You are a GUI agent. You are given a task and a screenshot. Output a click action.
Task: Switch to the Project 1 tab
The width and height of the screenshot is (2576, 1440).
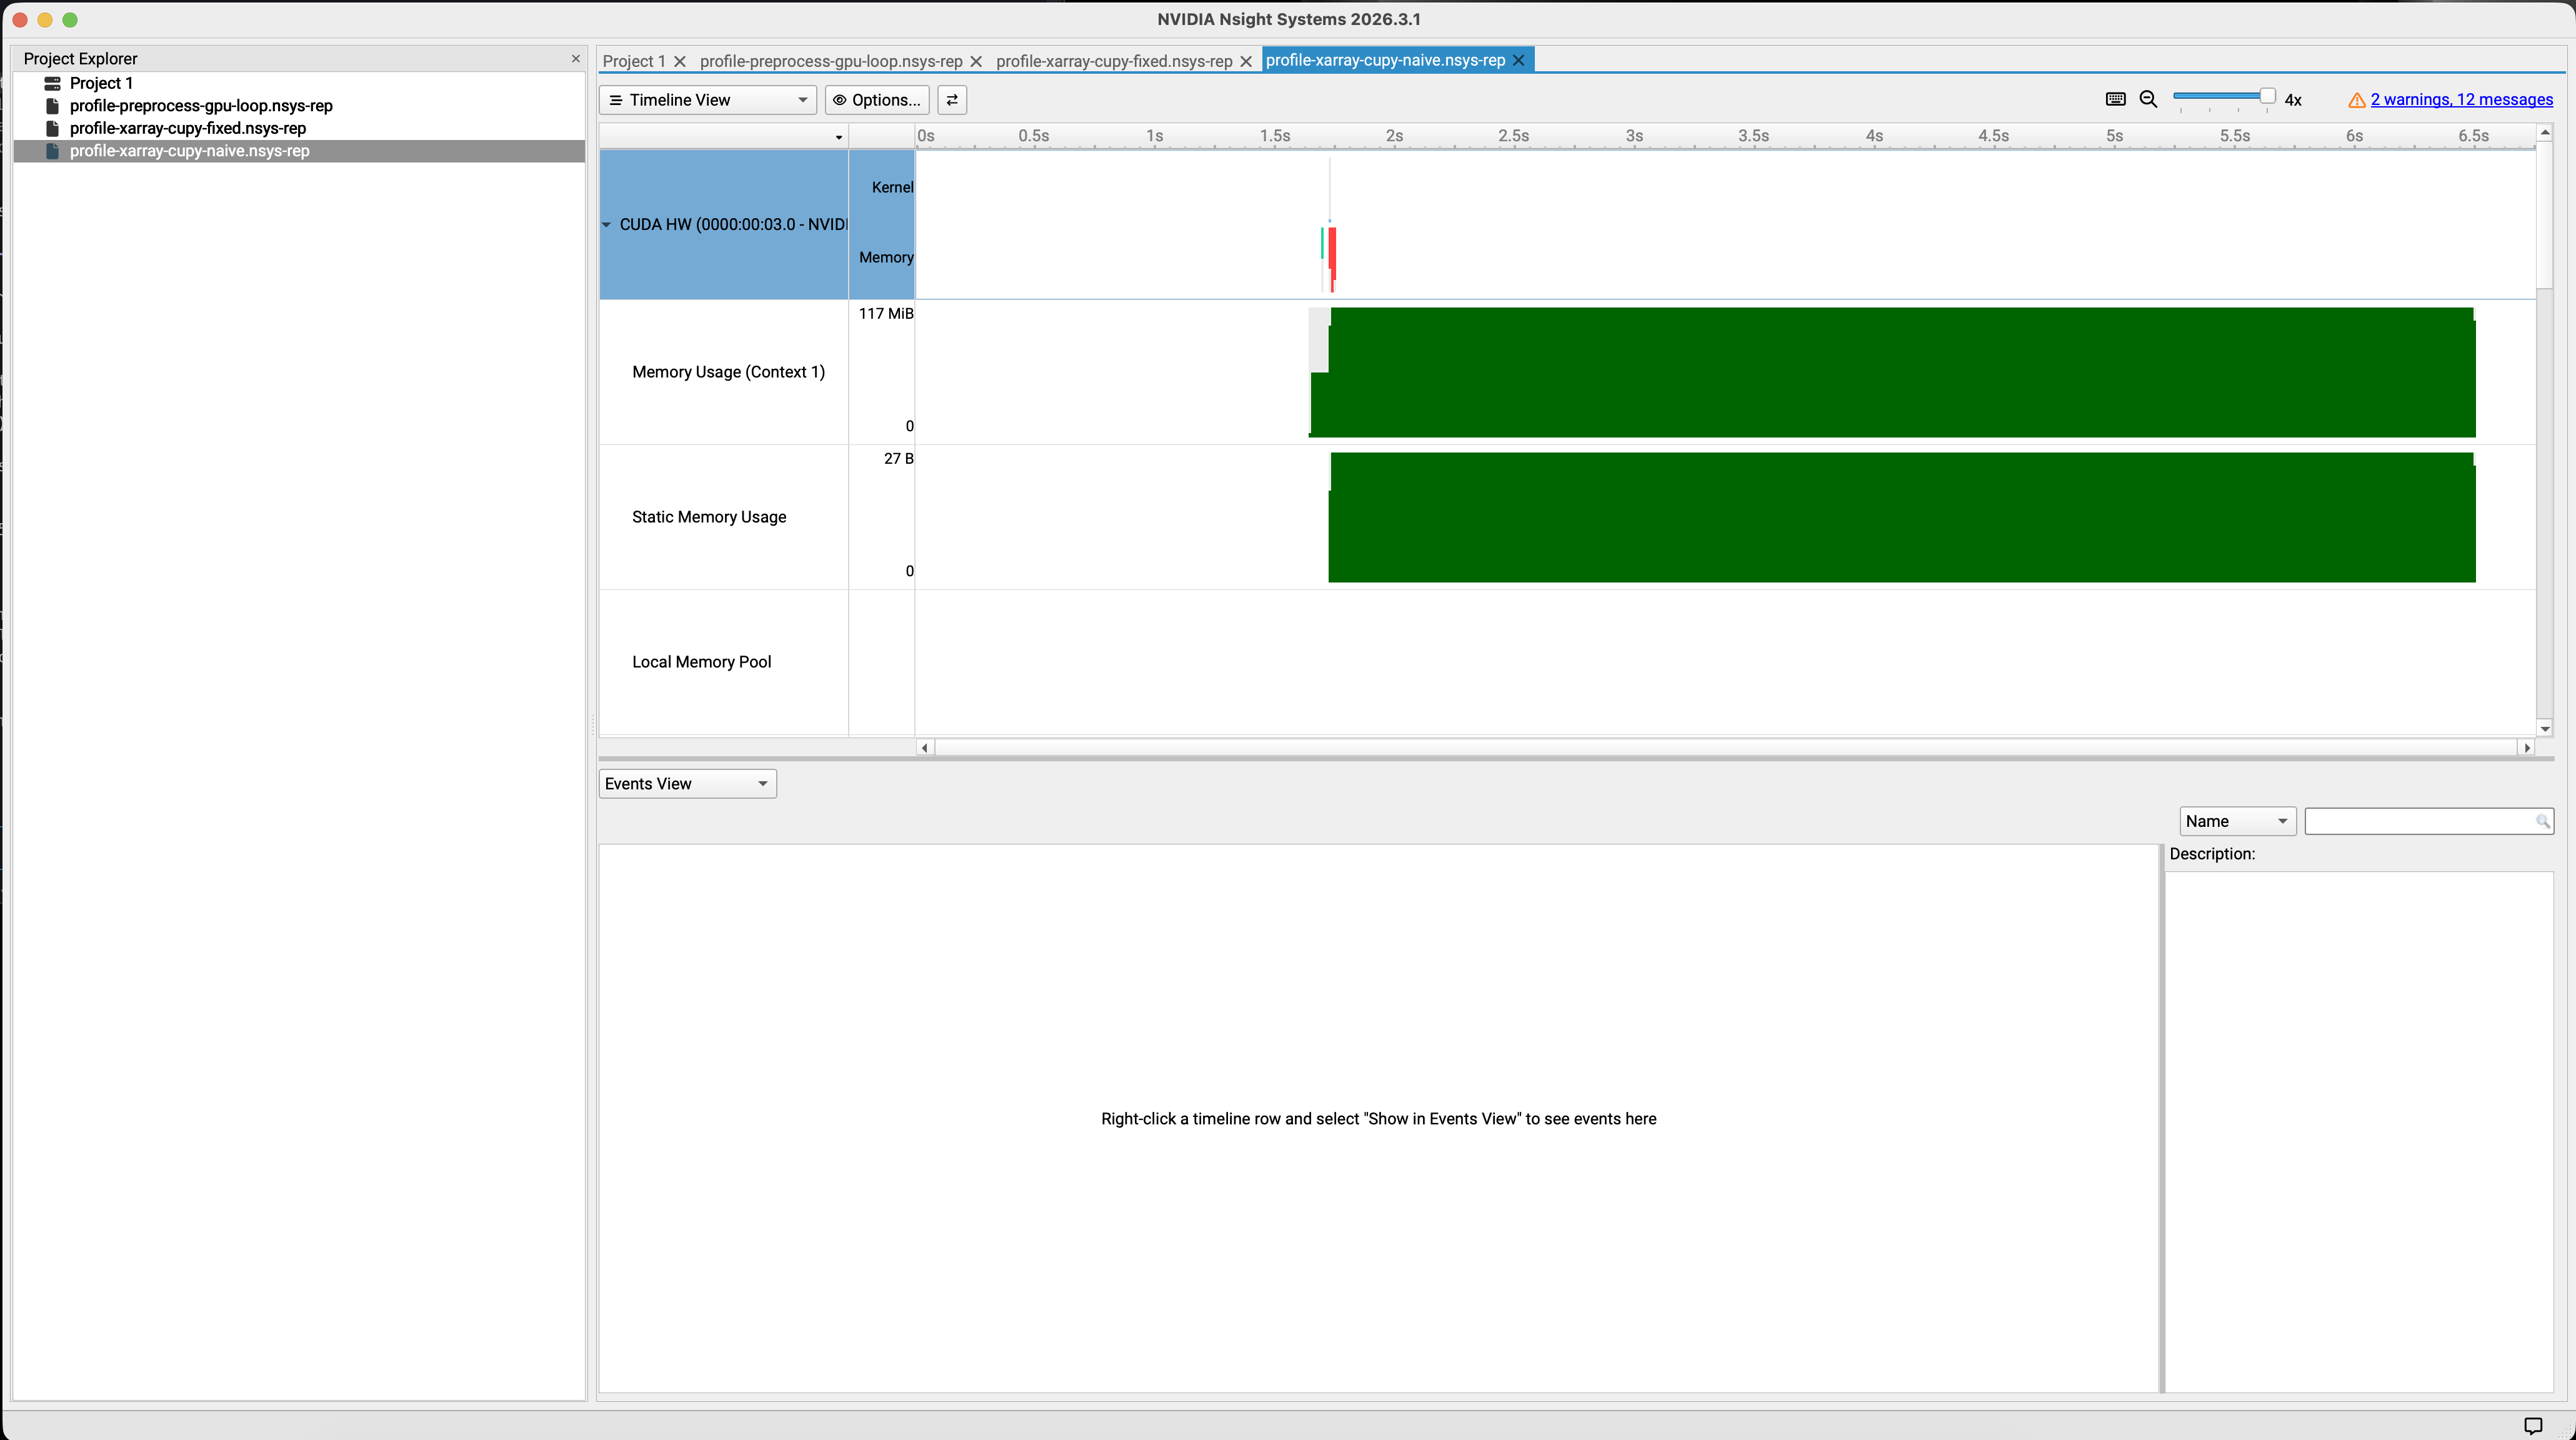pos(634,61)
